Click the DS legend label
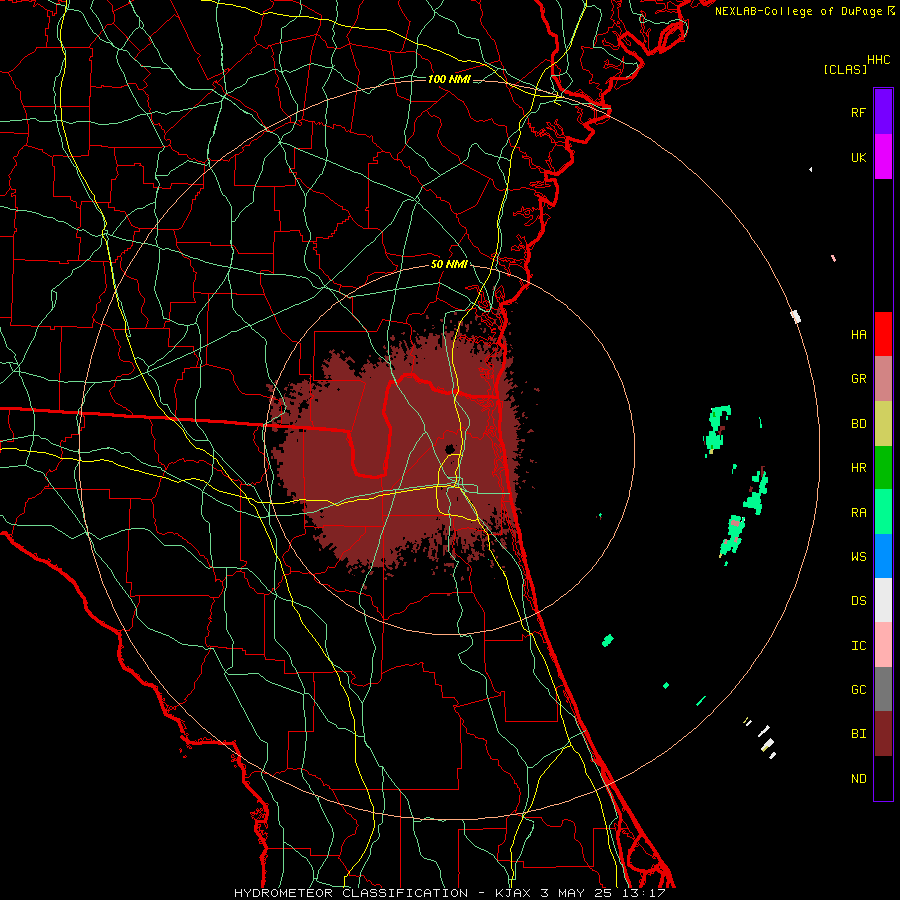Screen dimensions: 900x900 click(x=858, y=601)
